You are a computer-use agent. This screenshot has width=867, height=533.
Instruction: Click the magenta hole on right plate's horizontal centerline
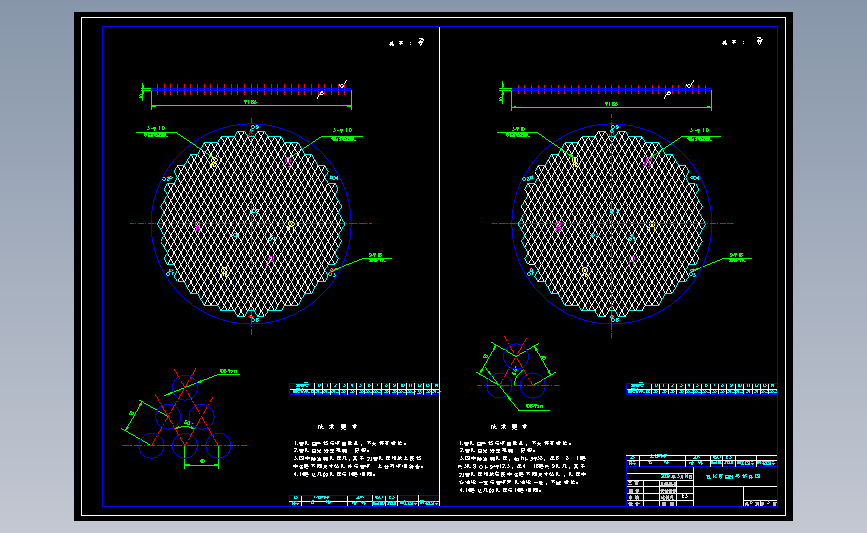[558, 226]
